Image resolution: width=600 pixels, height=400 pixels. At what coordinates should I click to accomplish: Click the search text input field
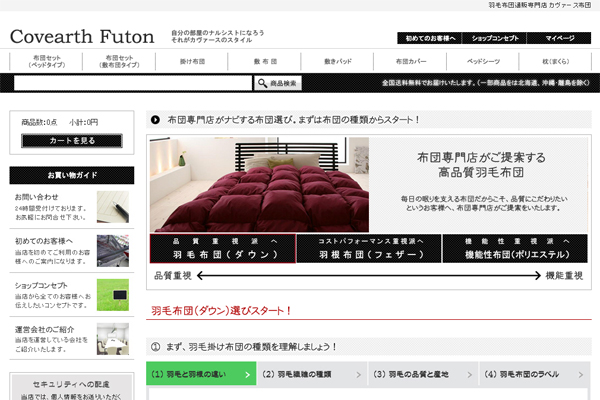[x=126, y=83]
